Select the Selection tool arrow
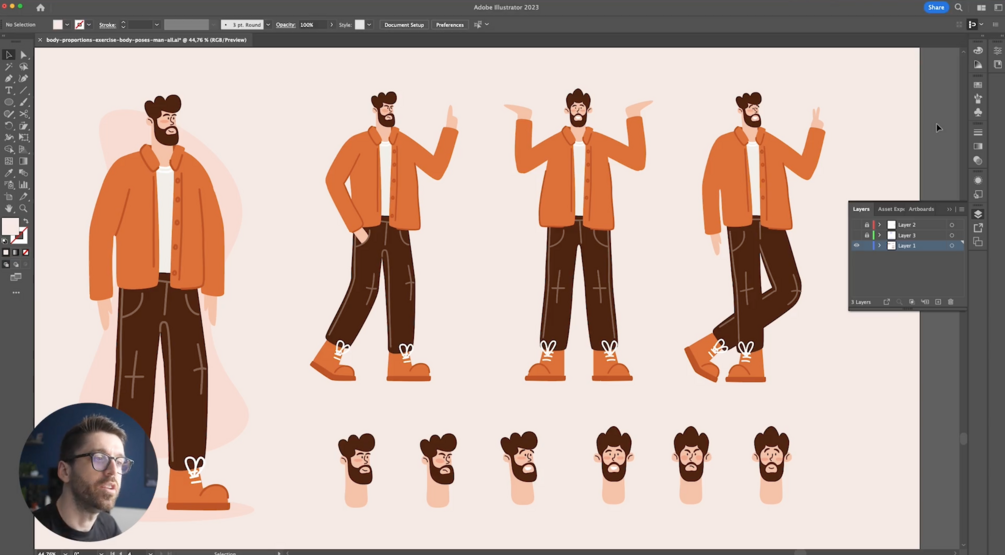 pos(9,55)
